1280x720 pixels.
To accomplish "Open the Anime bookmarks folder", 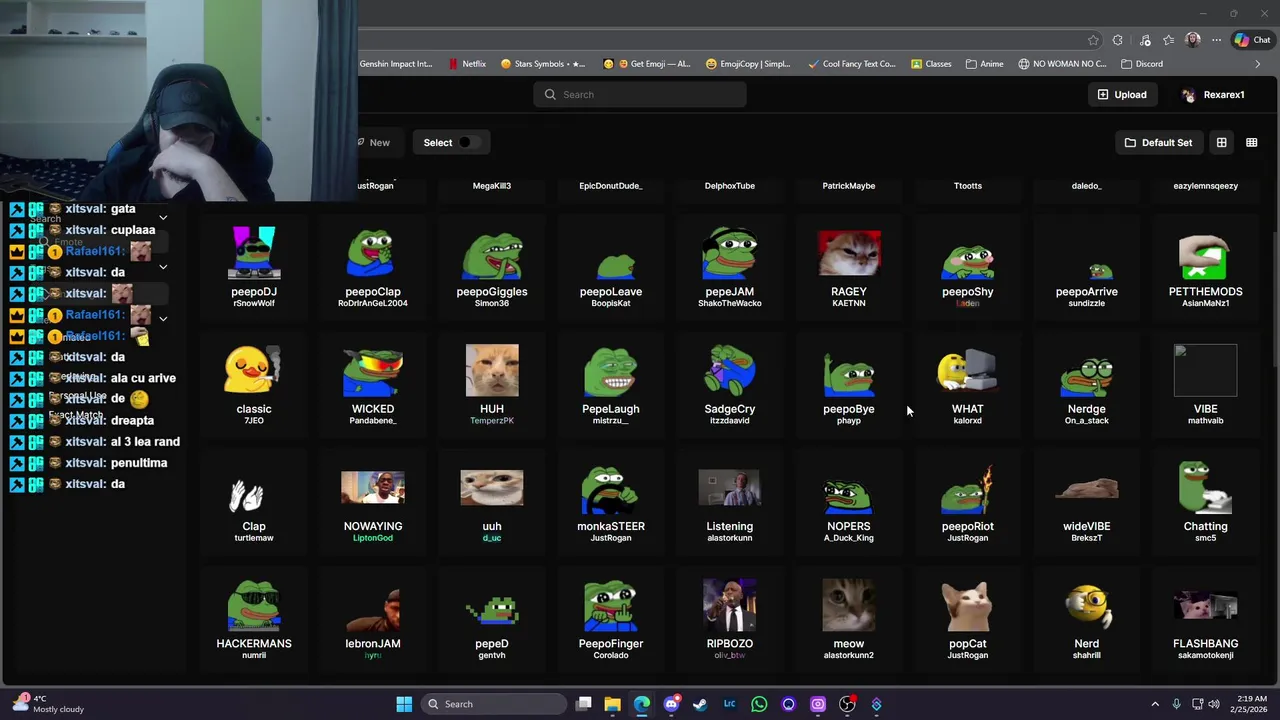I will click(x=985, y=64).
